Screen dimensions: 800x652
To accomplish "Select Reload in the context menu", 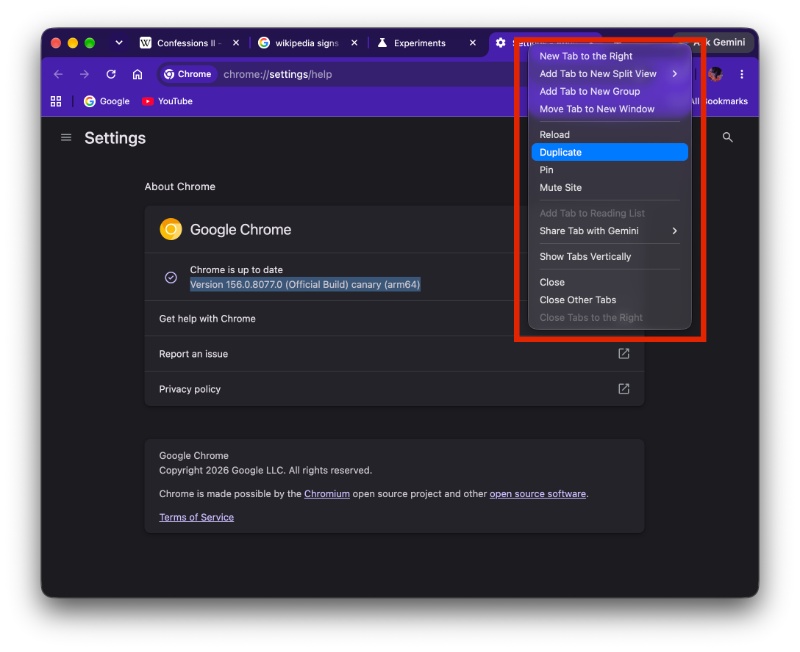I will pos(609,135).
